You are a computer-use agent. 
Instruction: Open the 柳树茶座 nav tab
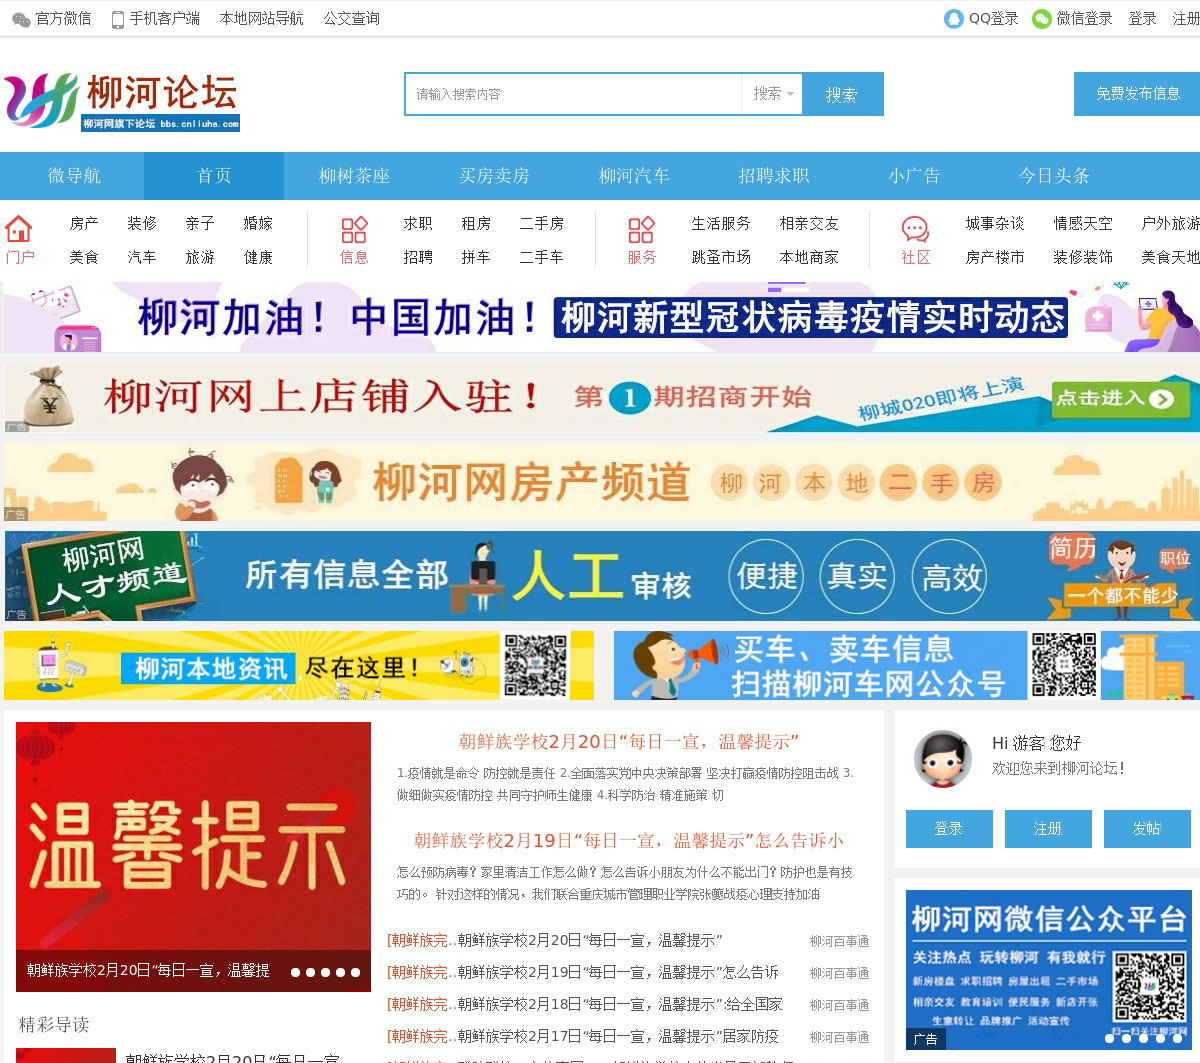tap(354, 176)
